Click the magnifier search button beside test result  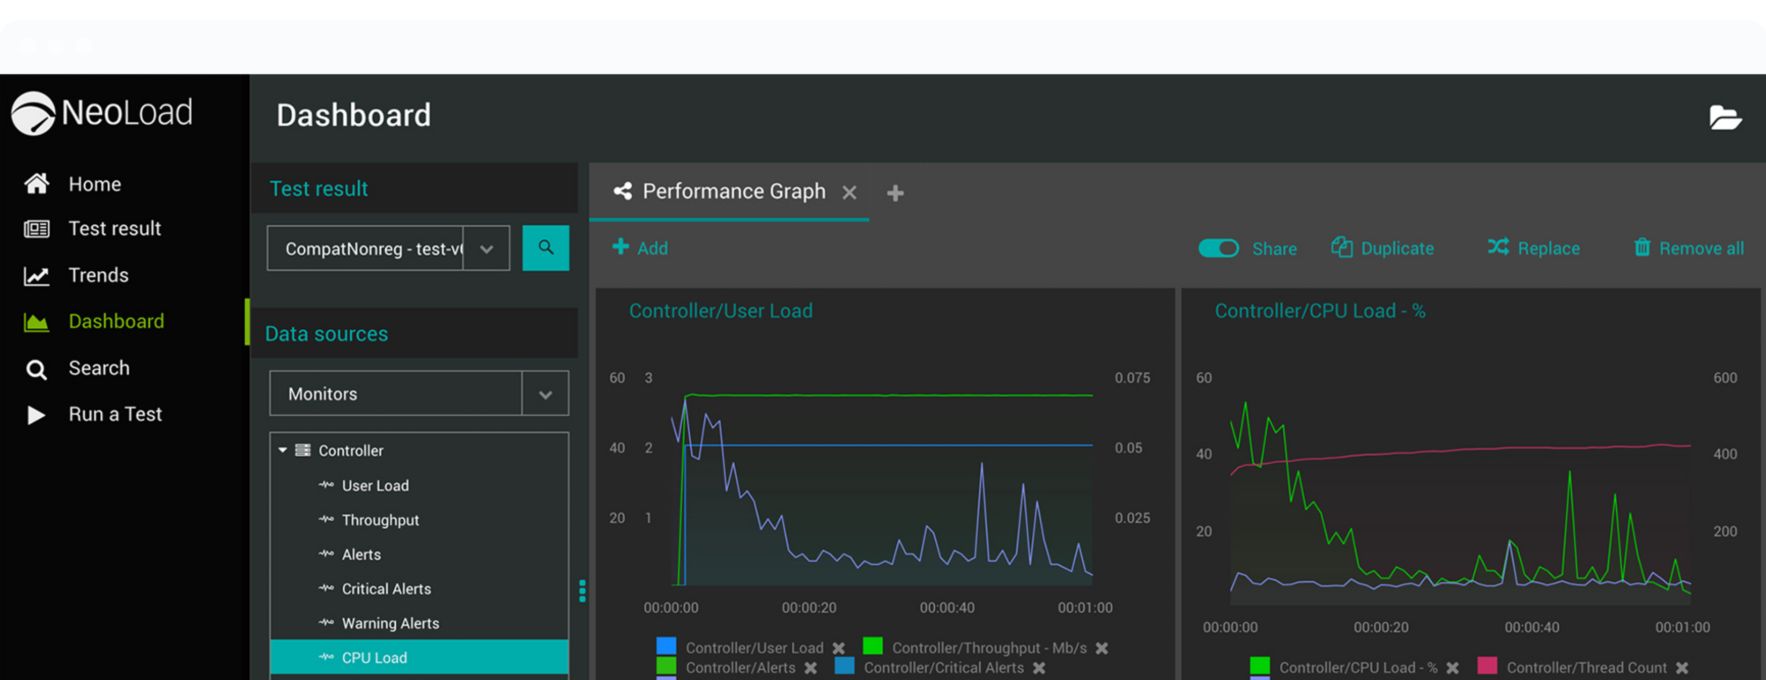(x=545, y=248)
